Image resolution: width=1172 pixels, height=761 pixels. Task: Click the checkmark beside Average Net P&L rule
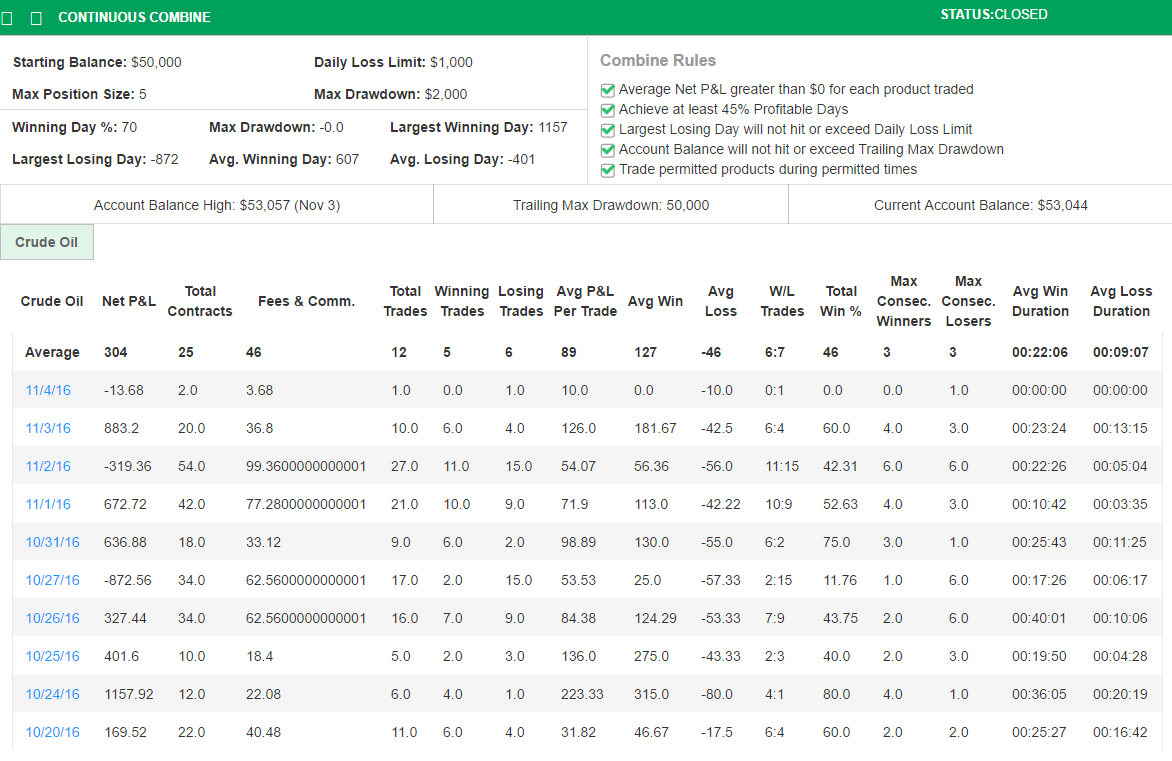click(x=607, y=90)
